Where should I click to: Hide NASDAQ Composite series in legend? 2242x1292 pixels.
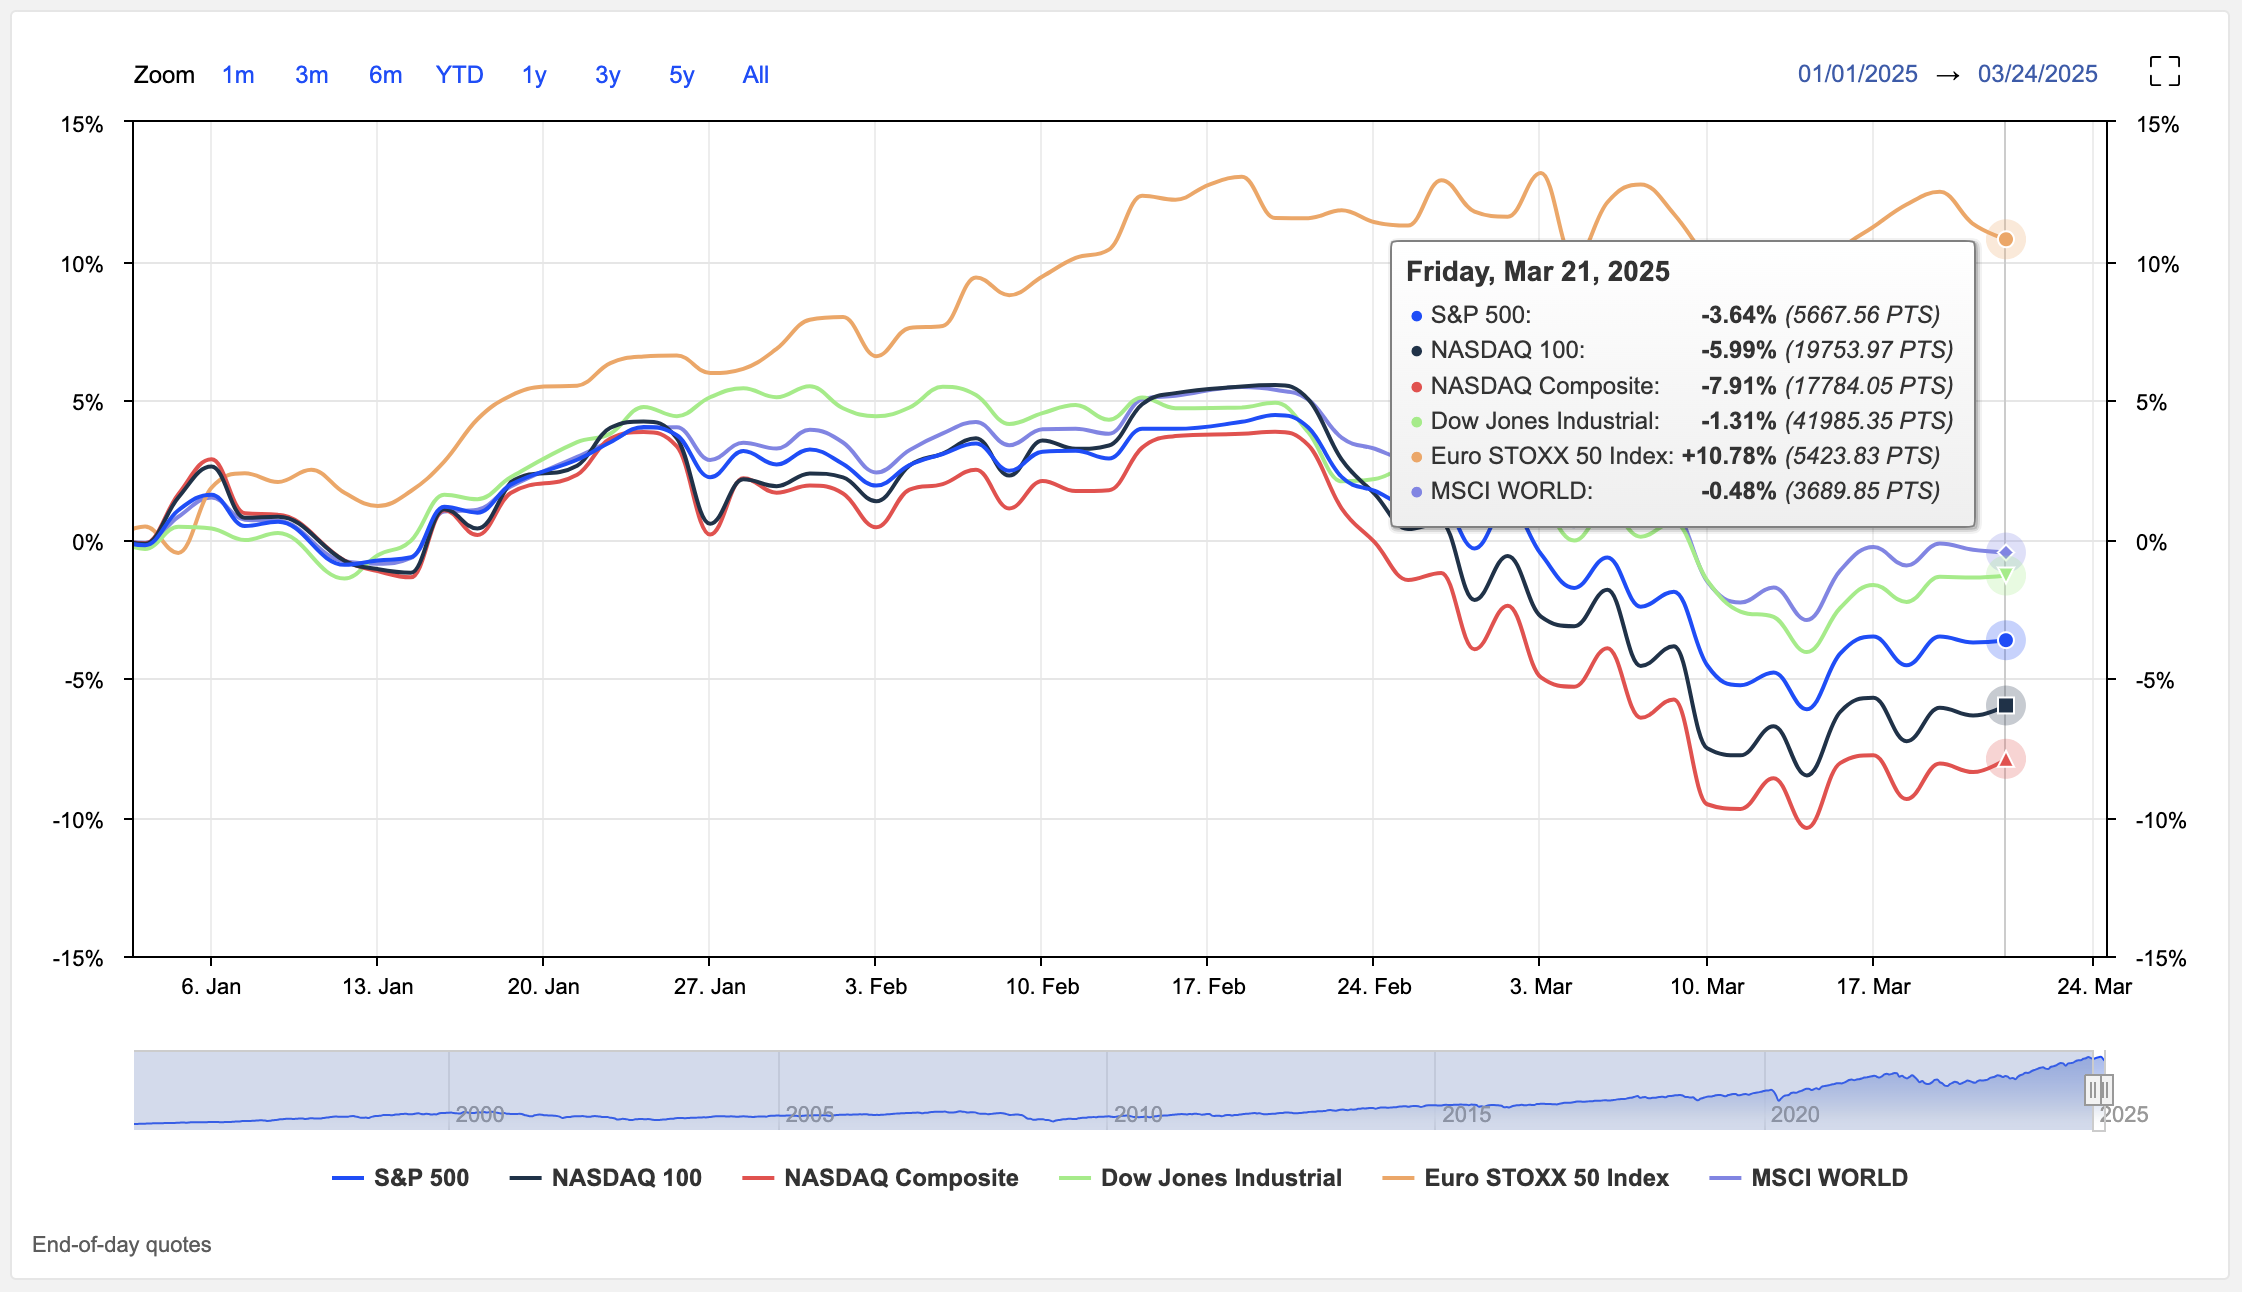pos(880,1178)
